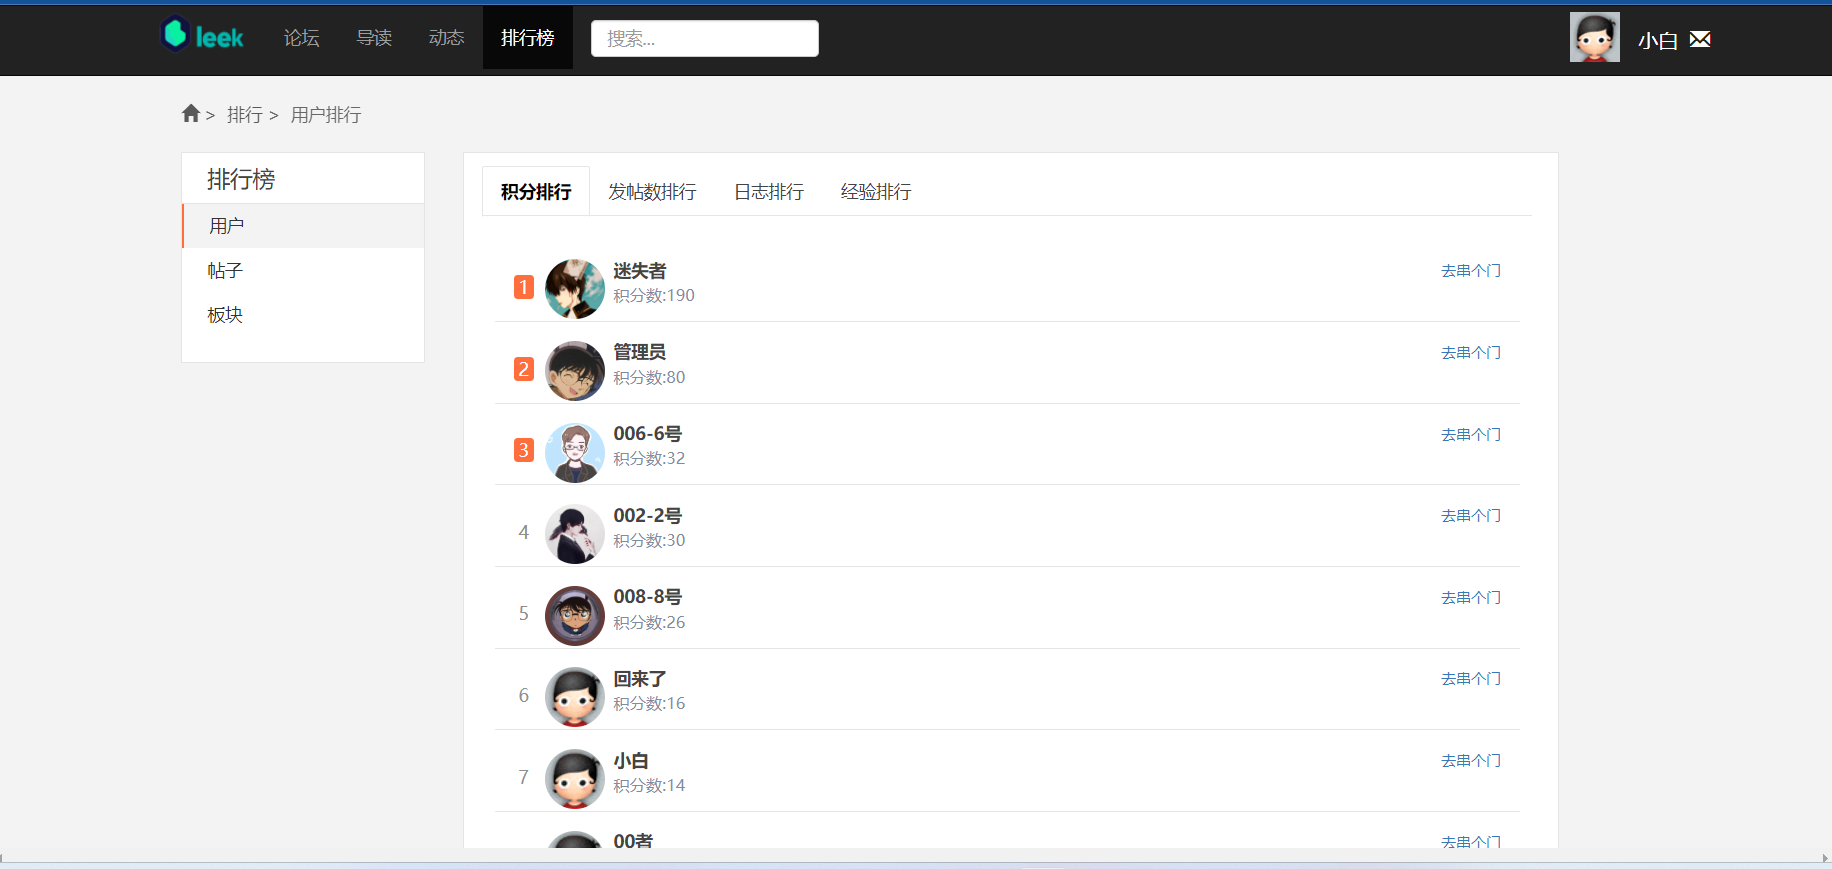
Task: Switch to the 发帖数排行 tab
Action: 652,191
